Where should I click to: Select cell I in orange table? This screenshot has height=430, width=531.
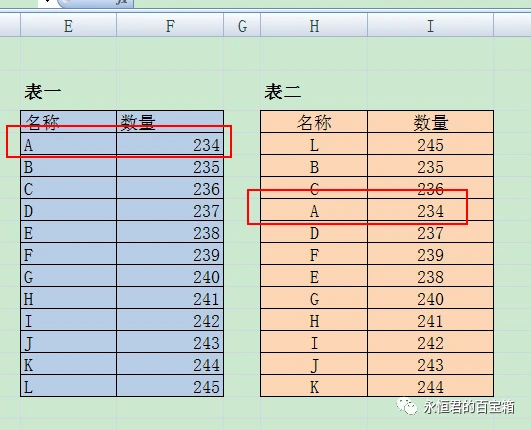click(x=314, y=342)
